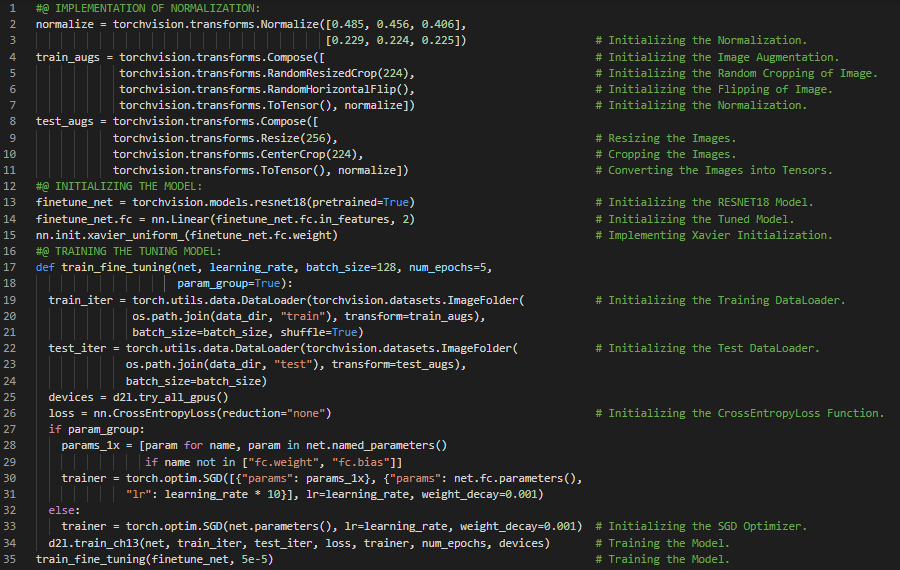
Task: Click the "else:" keyword
Action: click(65, 510)
